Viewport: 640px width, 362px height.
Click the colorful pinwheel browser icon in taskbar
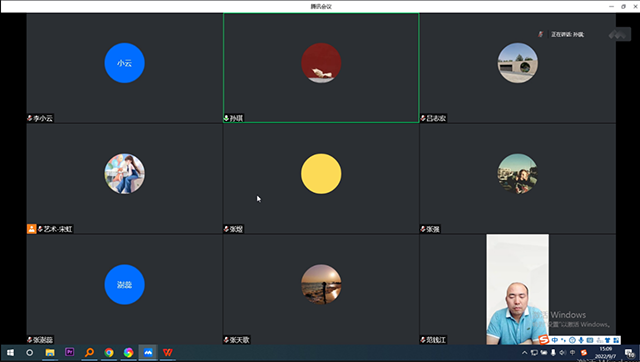128,352
